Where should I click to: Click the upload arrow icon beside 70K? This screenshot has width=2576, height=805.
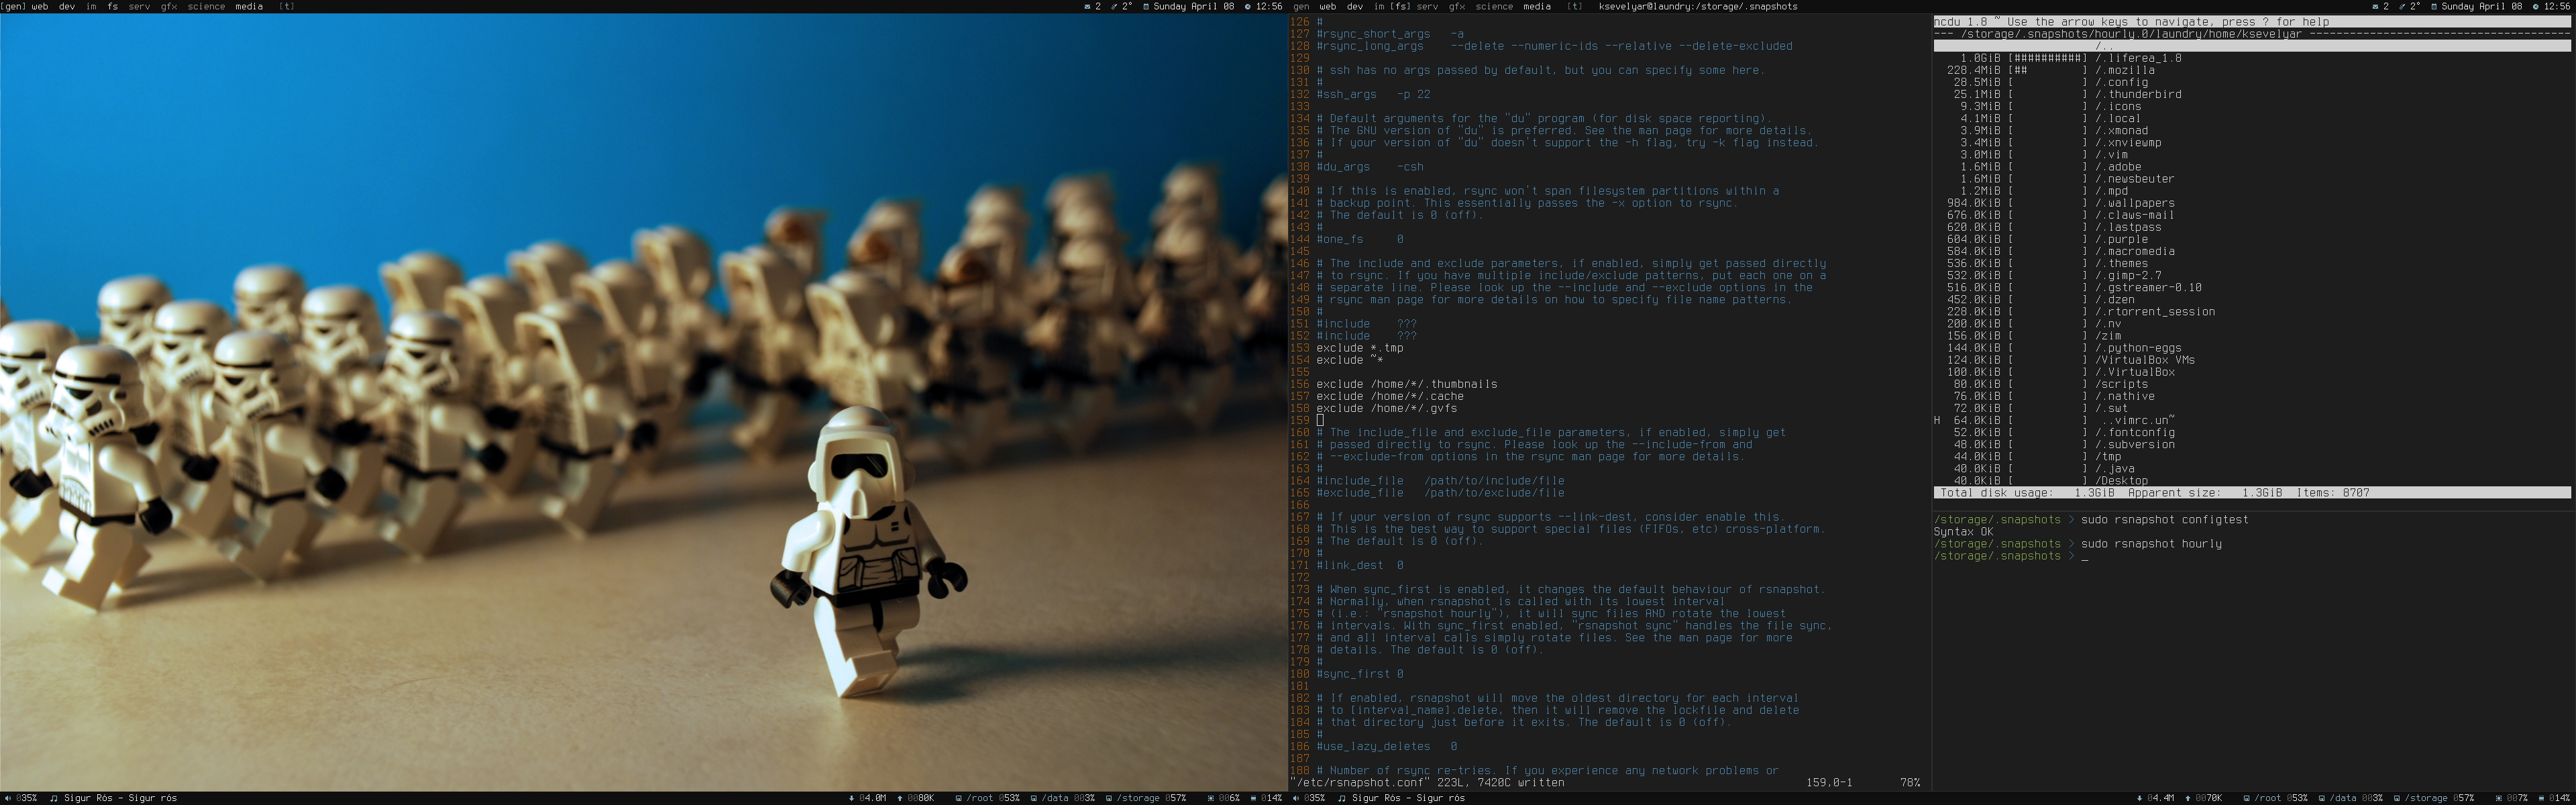tap(2187, 798)
